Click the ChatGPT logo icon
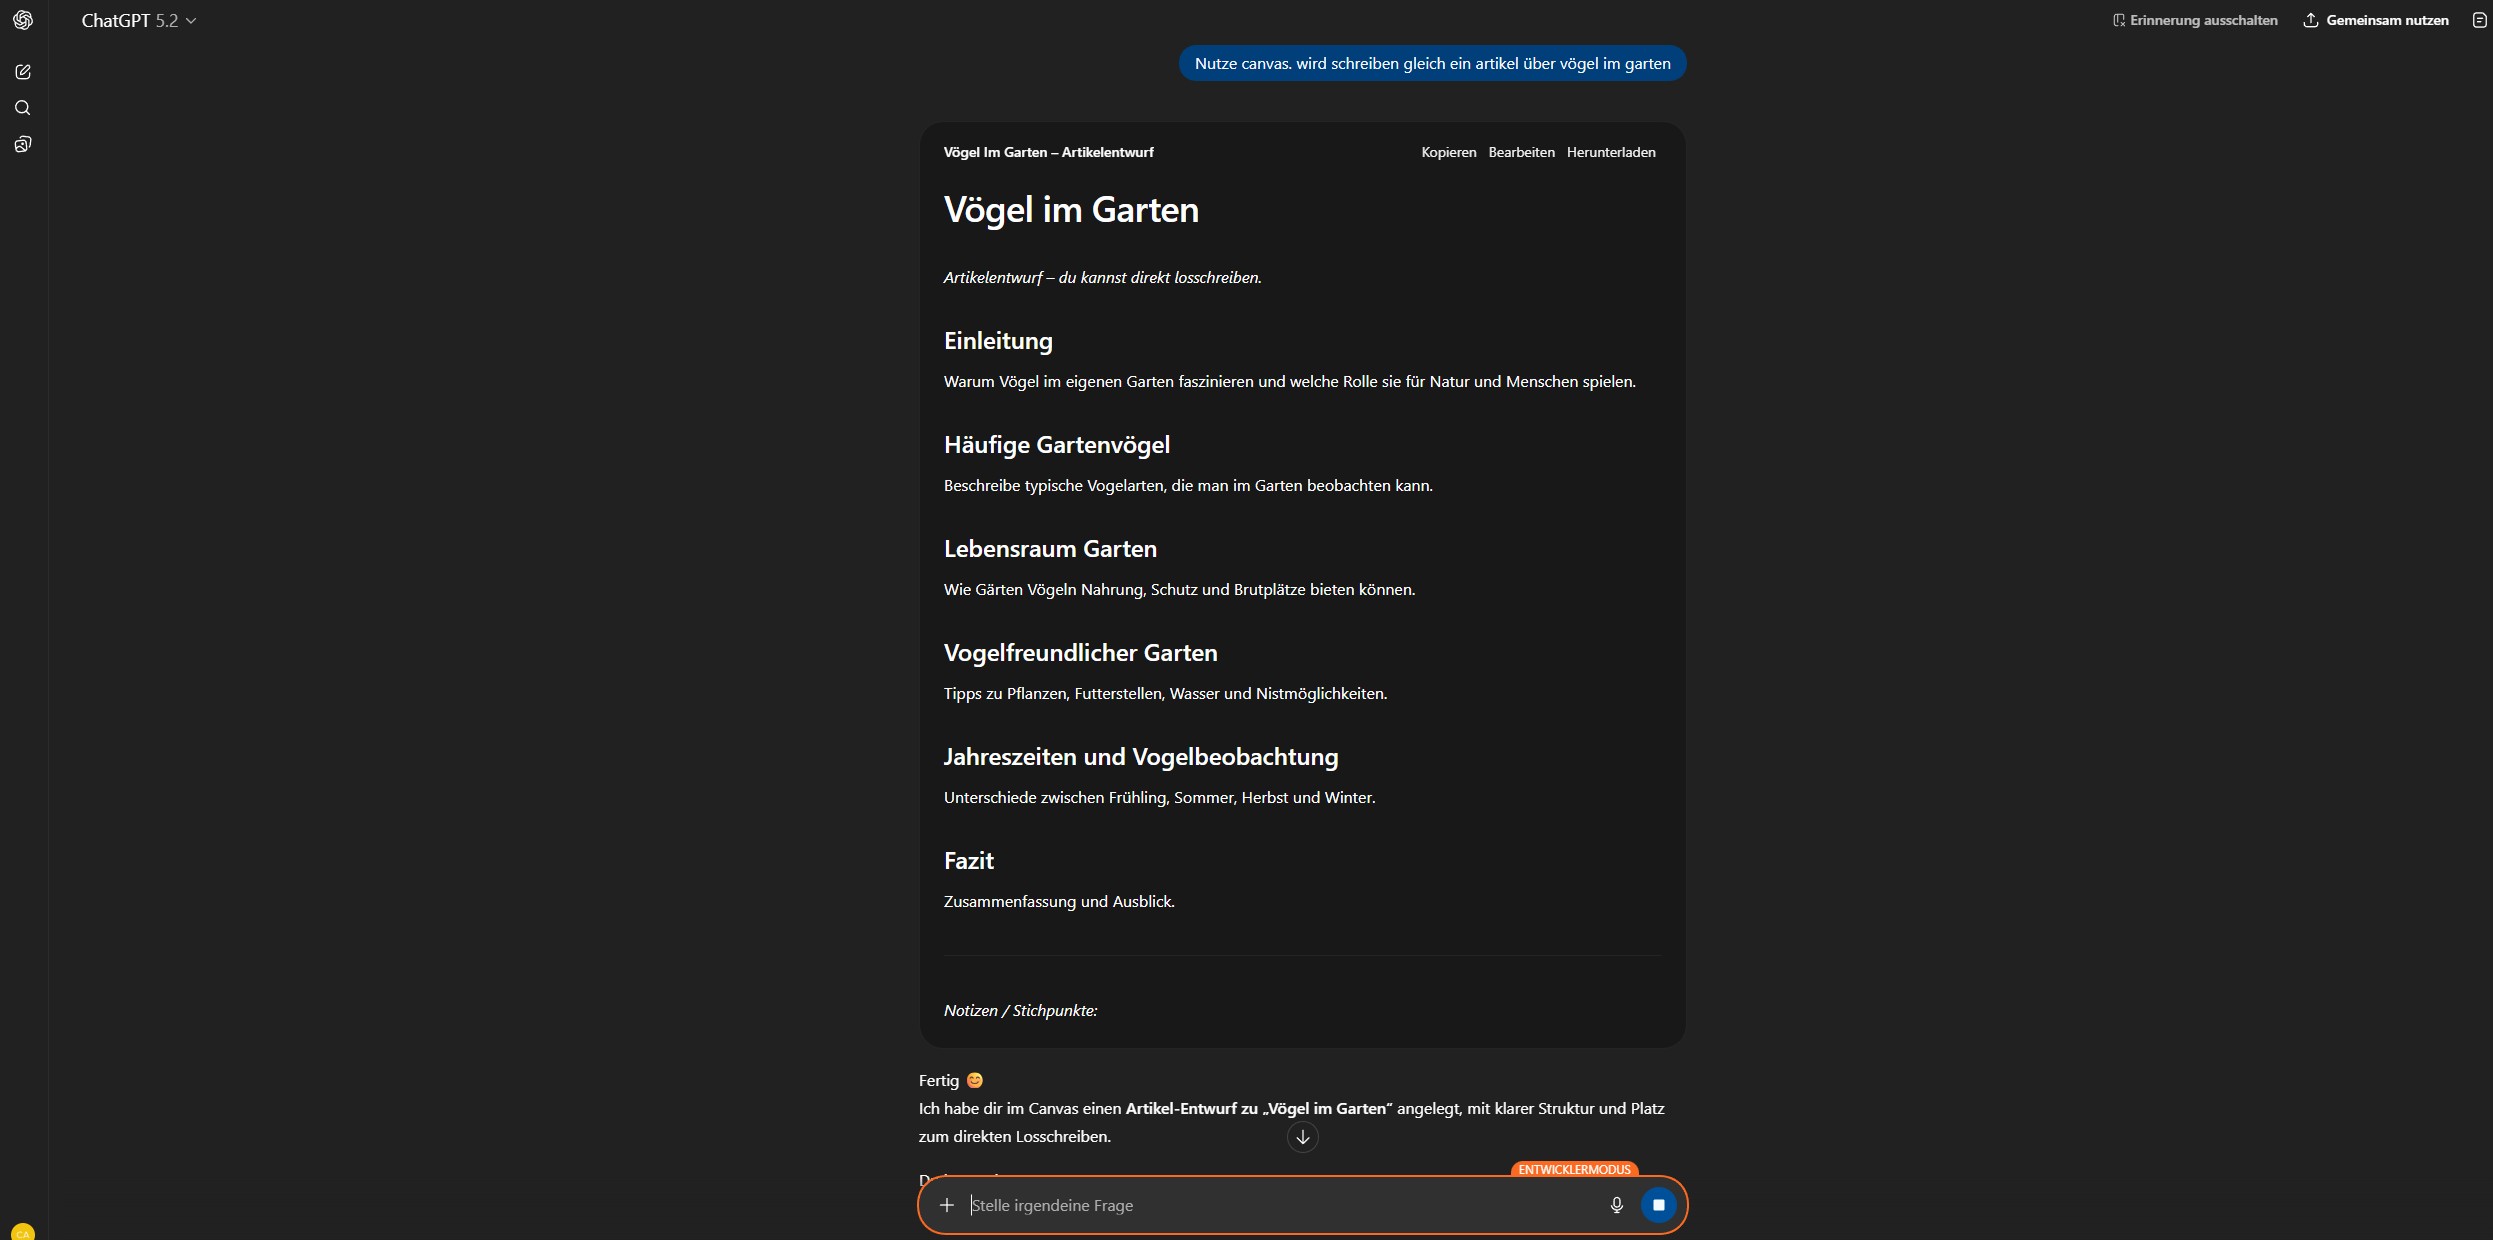The width and height of the screenshot is (2493, 1240). (23, 20)
